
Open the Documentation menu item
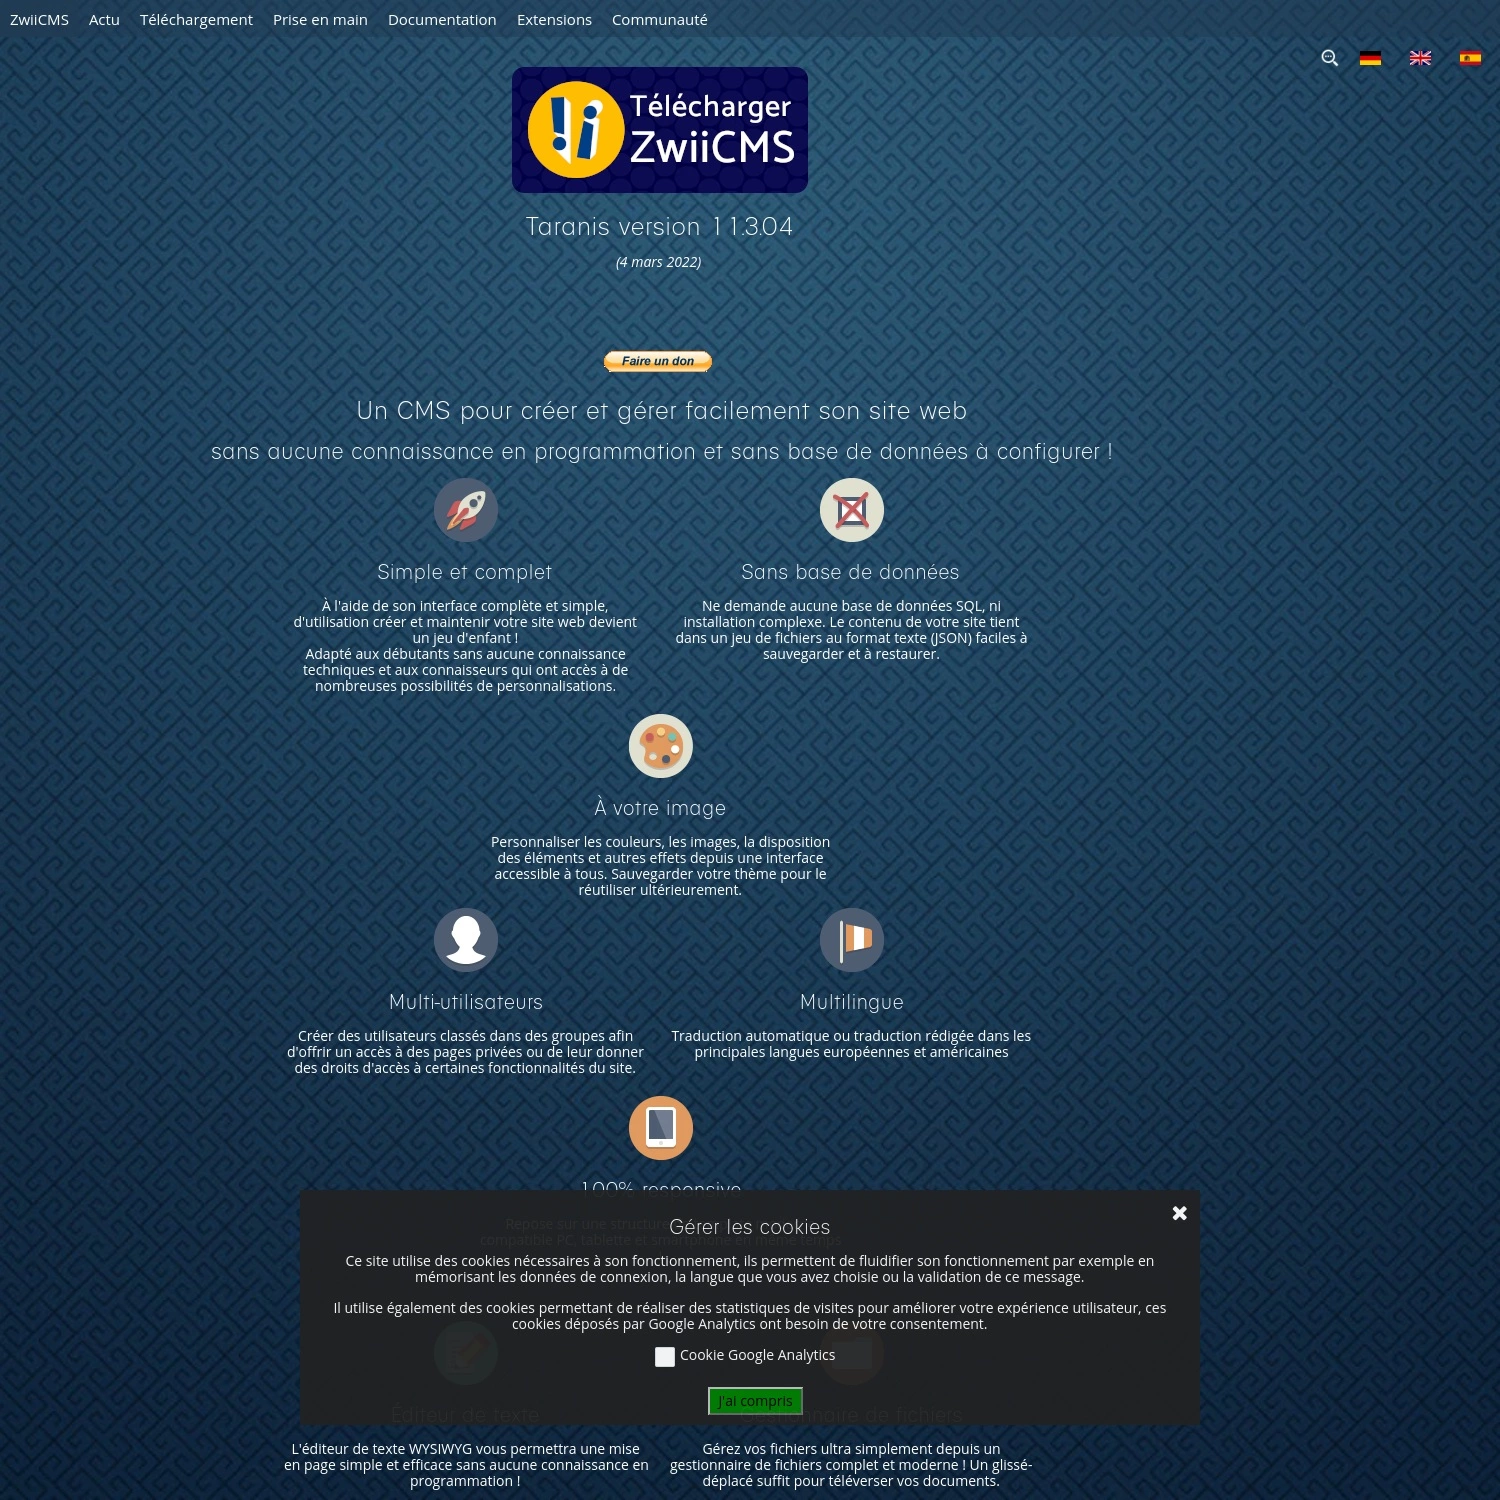(x=442, y=19)
